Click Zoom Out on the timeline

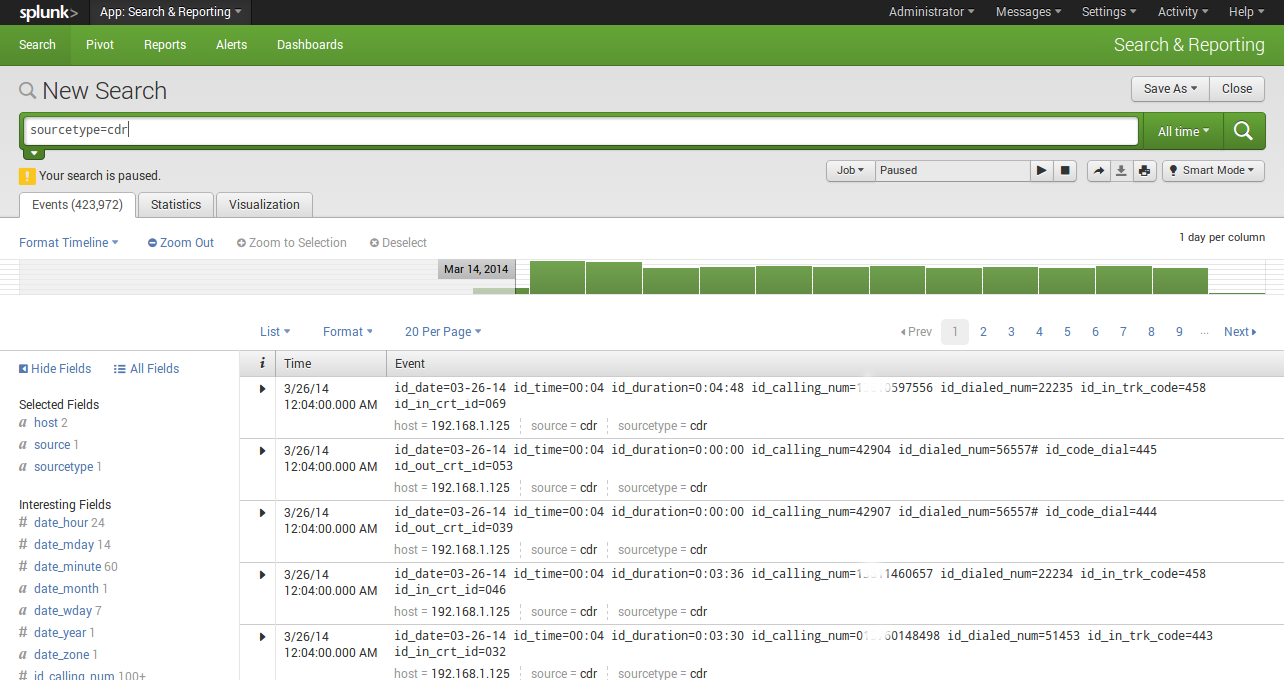click(181, 243)
